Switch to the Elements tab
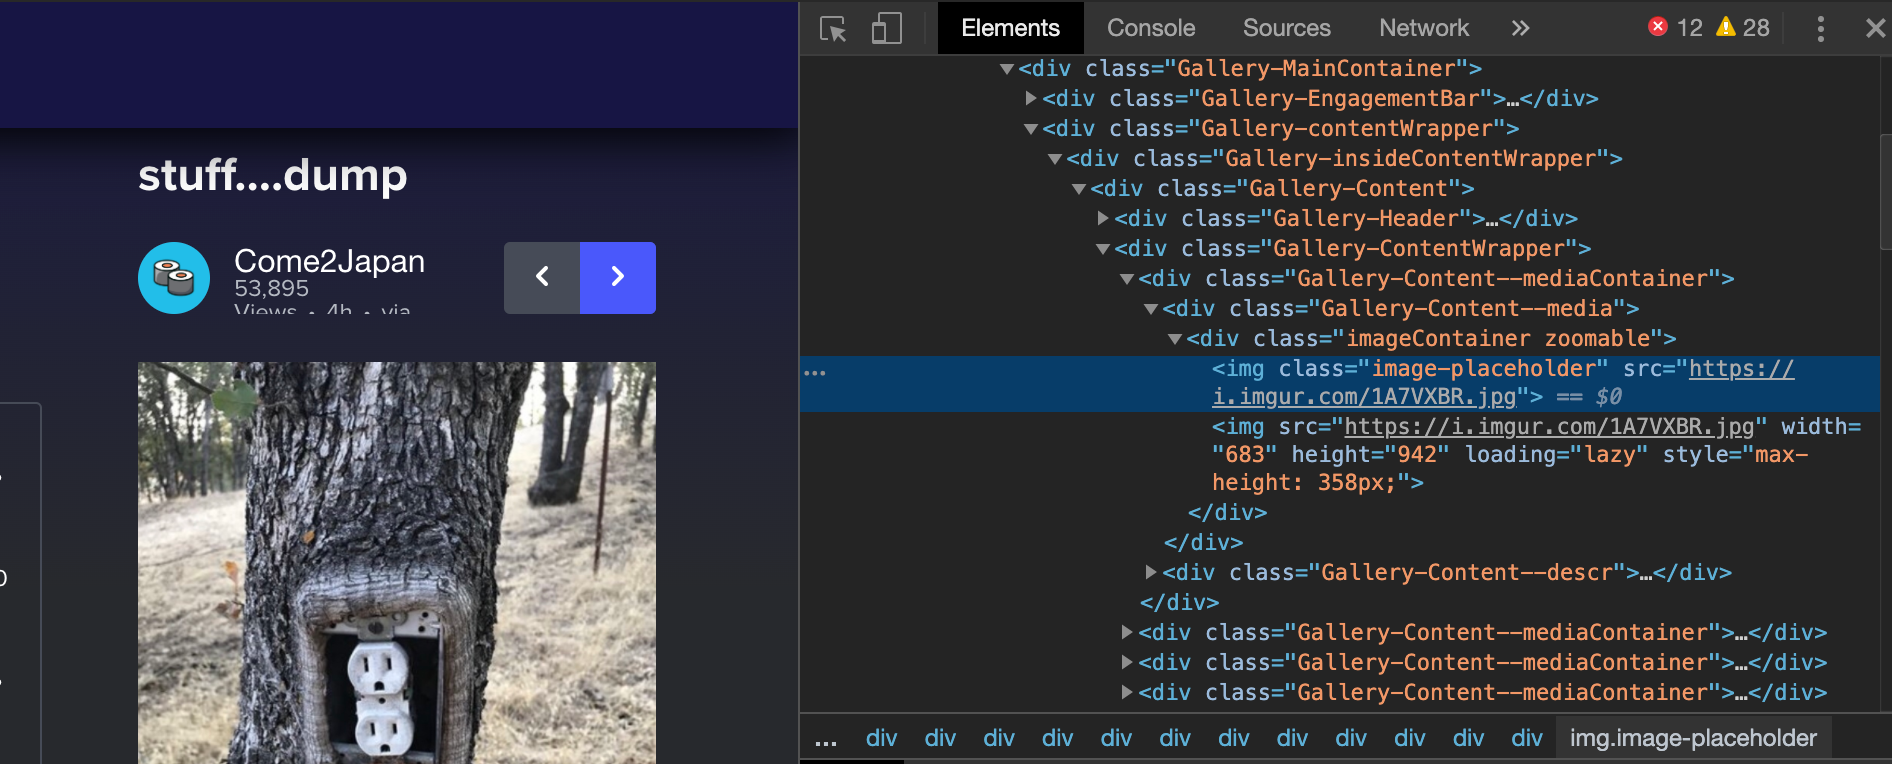The width and height of the screenshot is (1892, 764). tap(1010, 28)
